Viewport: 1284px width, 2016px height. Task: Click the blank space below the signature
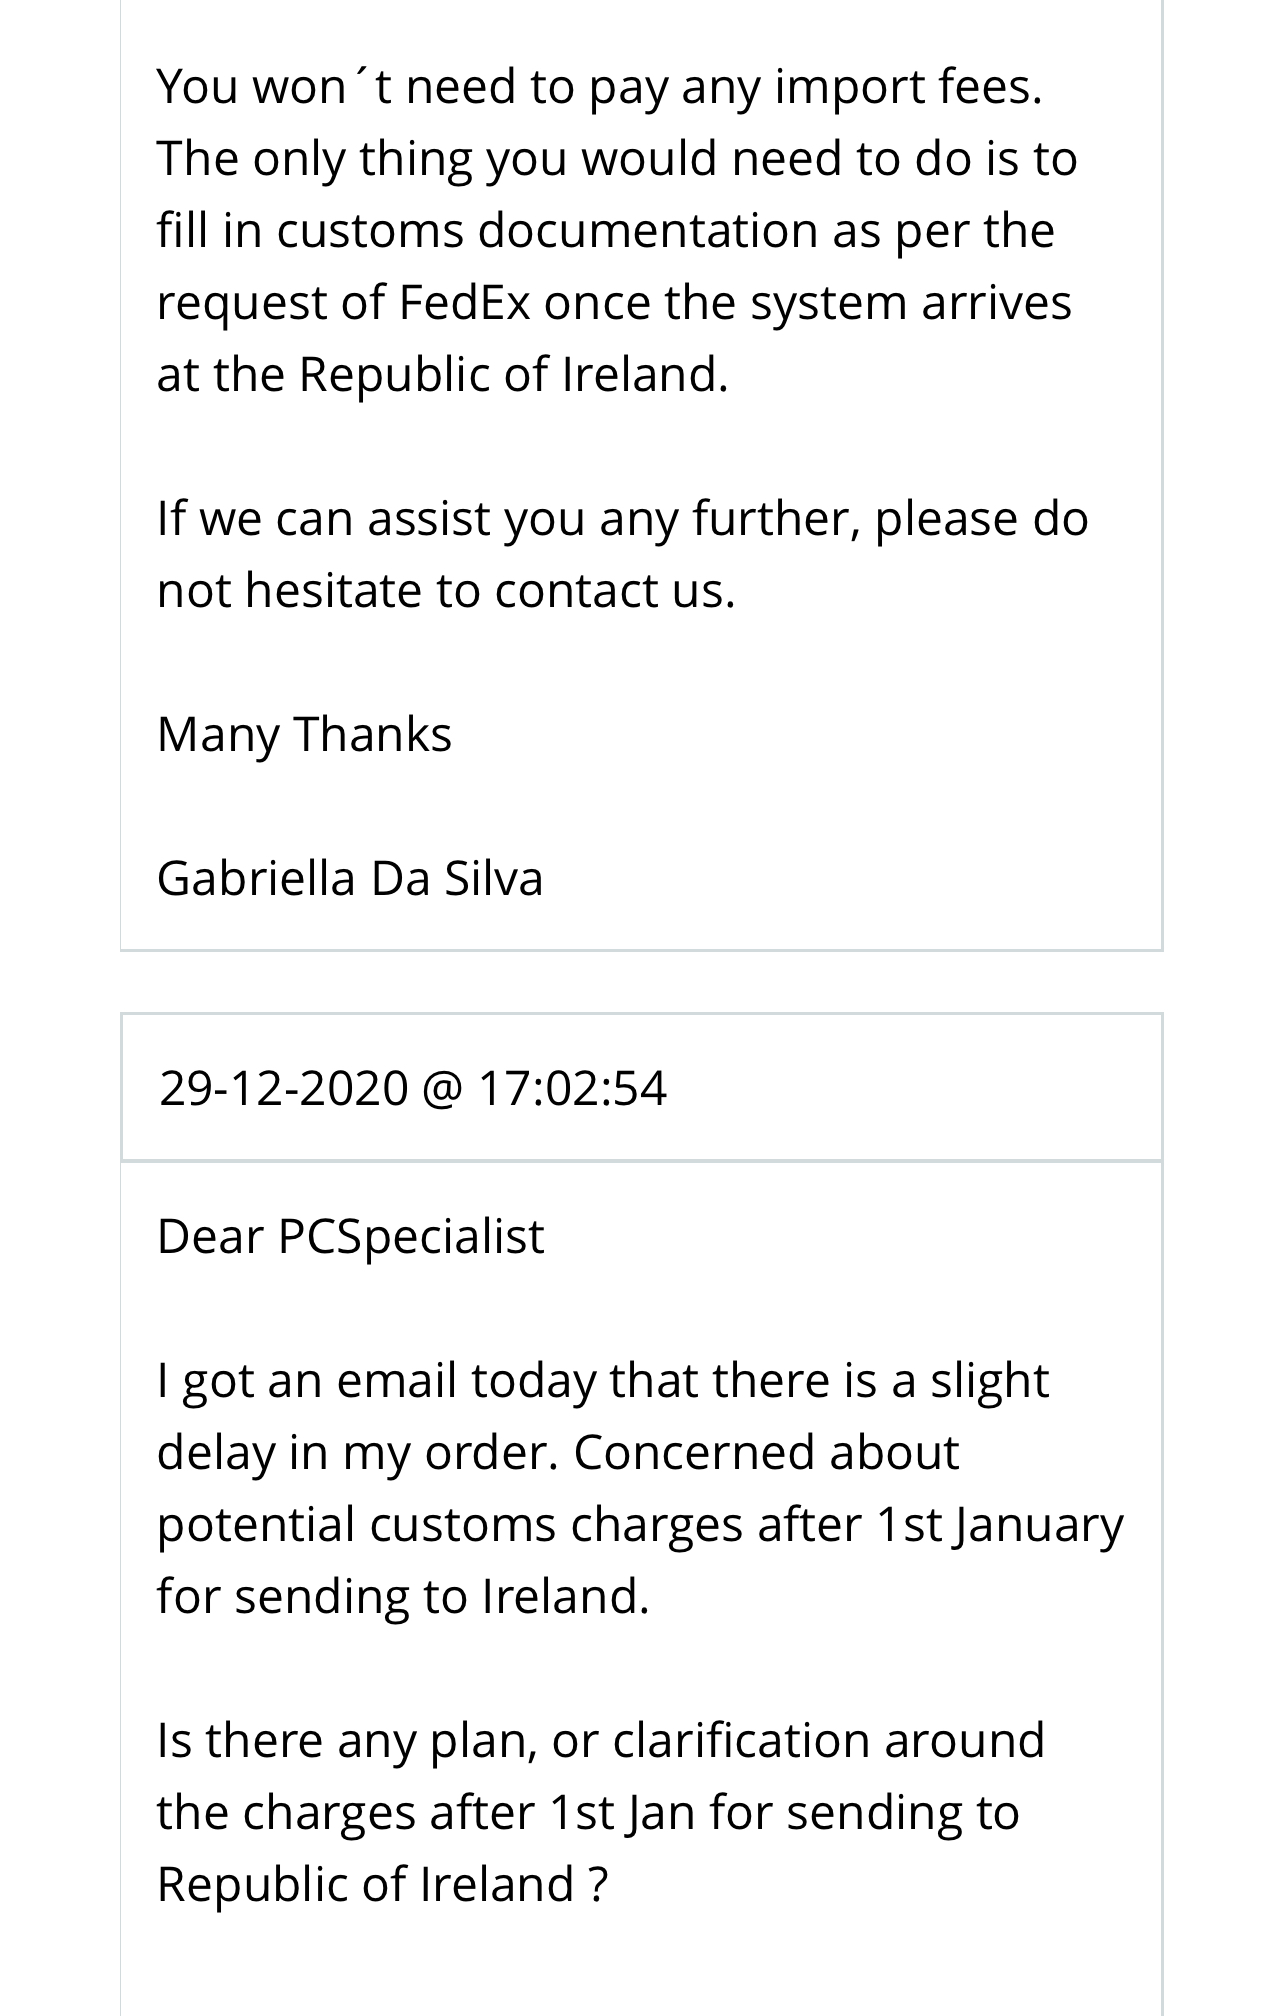coord(641,927)
